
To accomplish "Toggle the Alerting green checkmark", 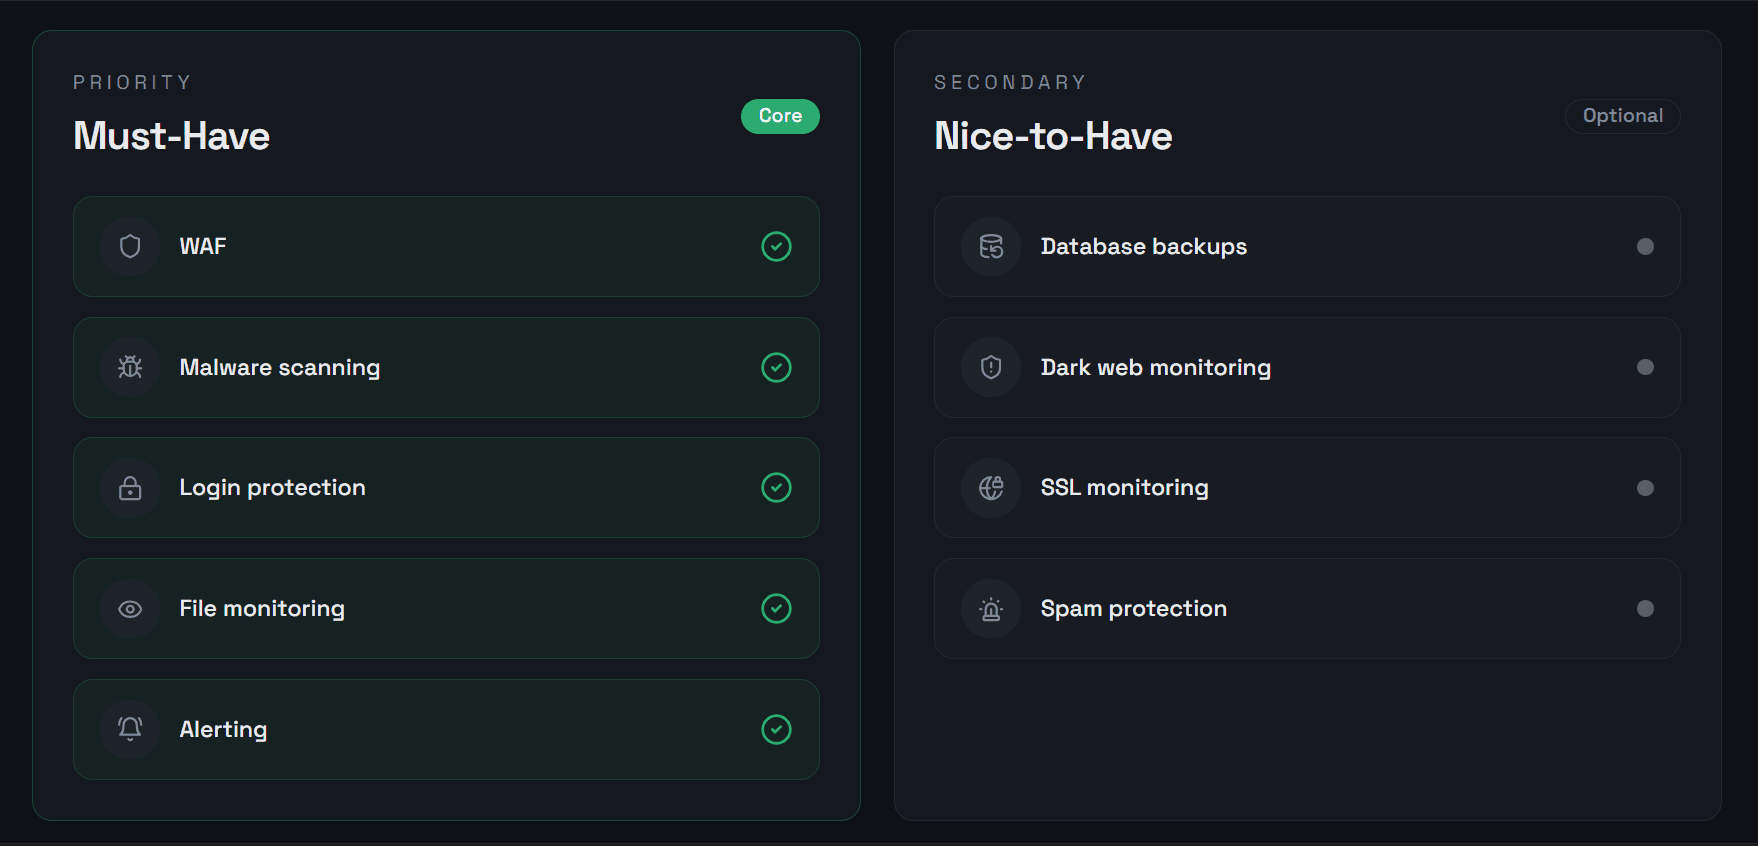I will click(x=776, y=729).
